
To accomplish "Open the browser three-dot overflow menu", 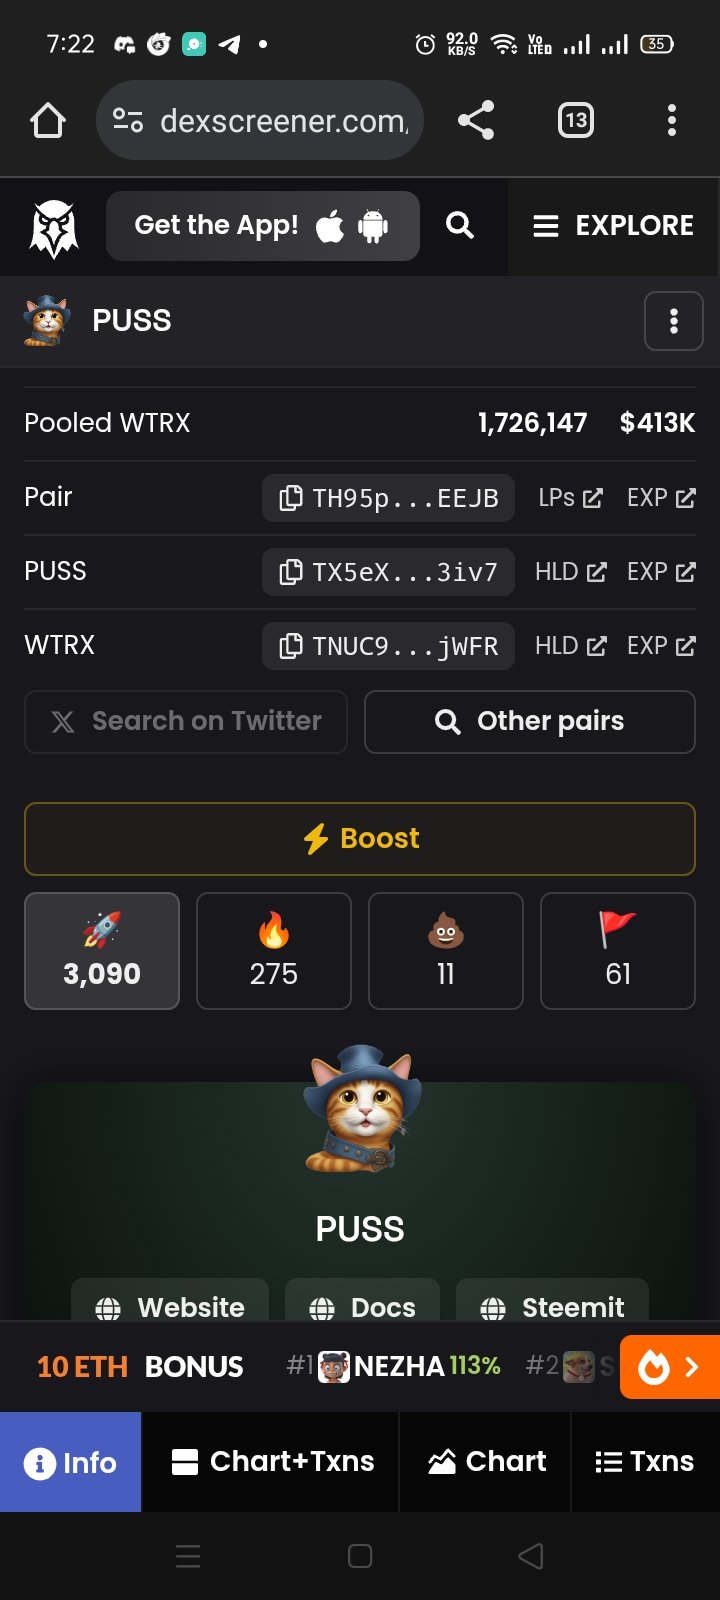I will pyautogui.click(x=672, y=121).
